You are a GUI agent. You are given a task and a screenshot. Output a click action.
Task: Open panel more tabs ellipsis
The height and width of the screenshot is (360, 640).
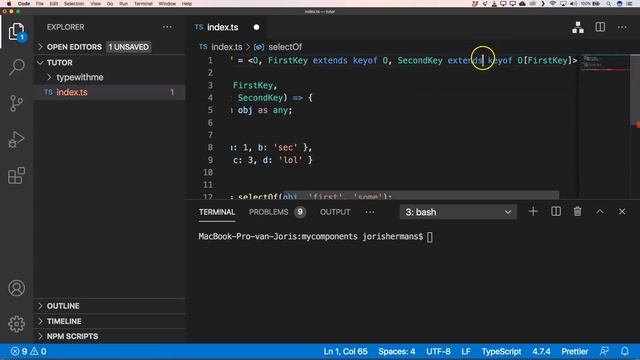coord(370,212)
